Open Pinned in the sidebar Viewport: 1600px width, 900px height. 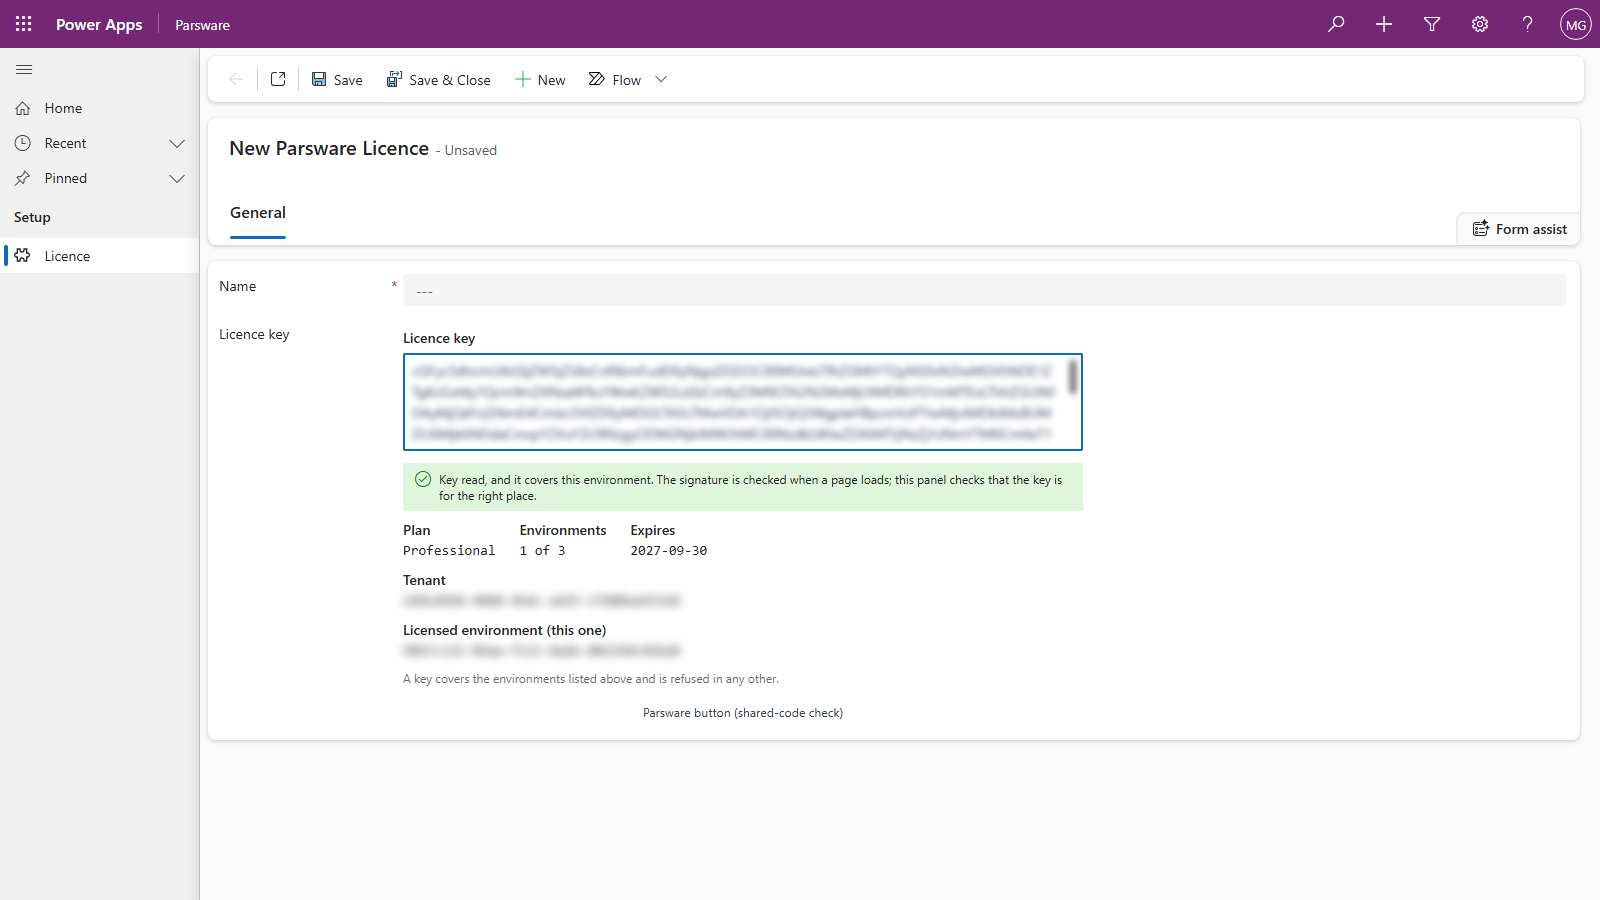66,178
